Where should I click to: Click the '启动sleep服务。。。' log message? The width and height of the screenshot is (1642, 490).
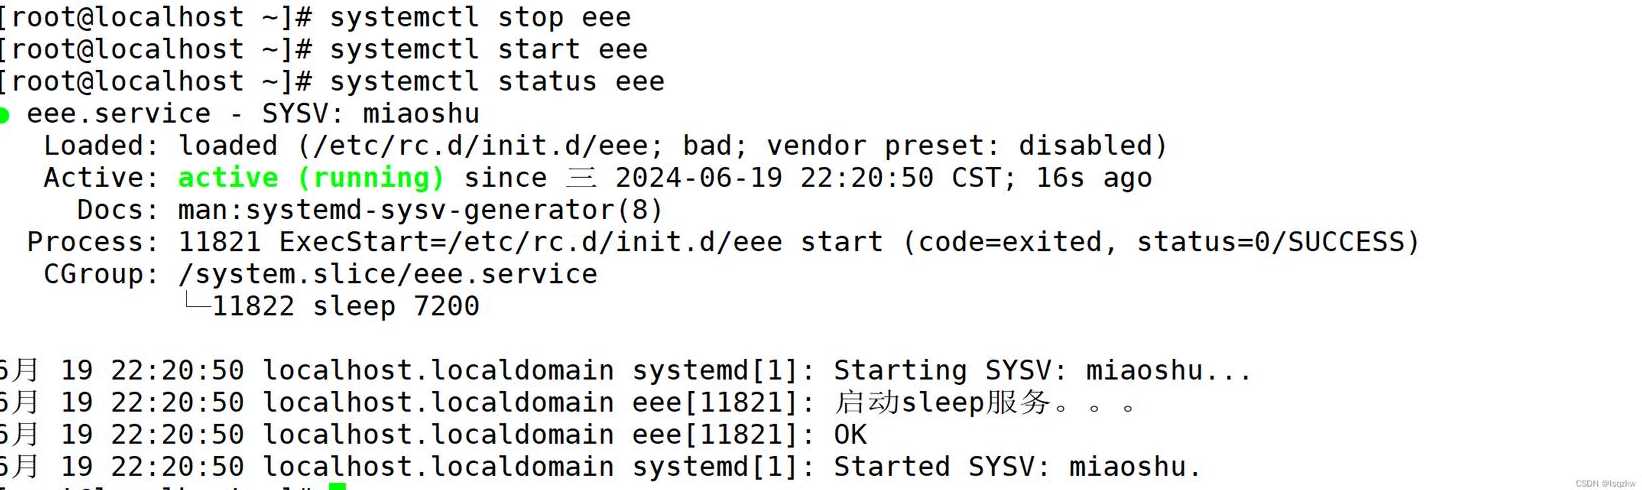[985, 403]
